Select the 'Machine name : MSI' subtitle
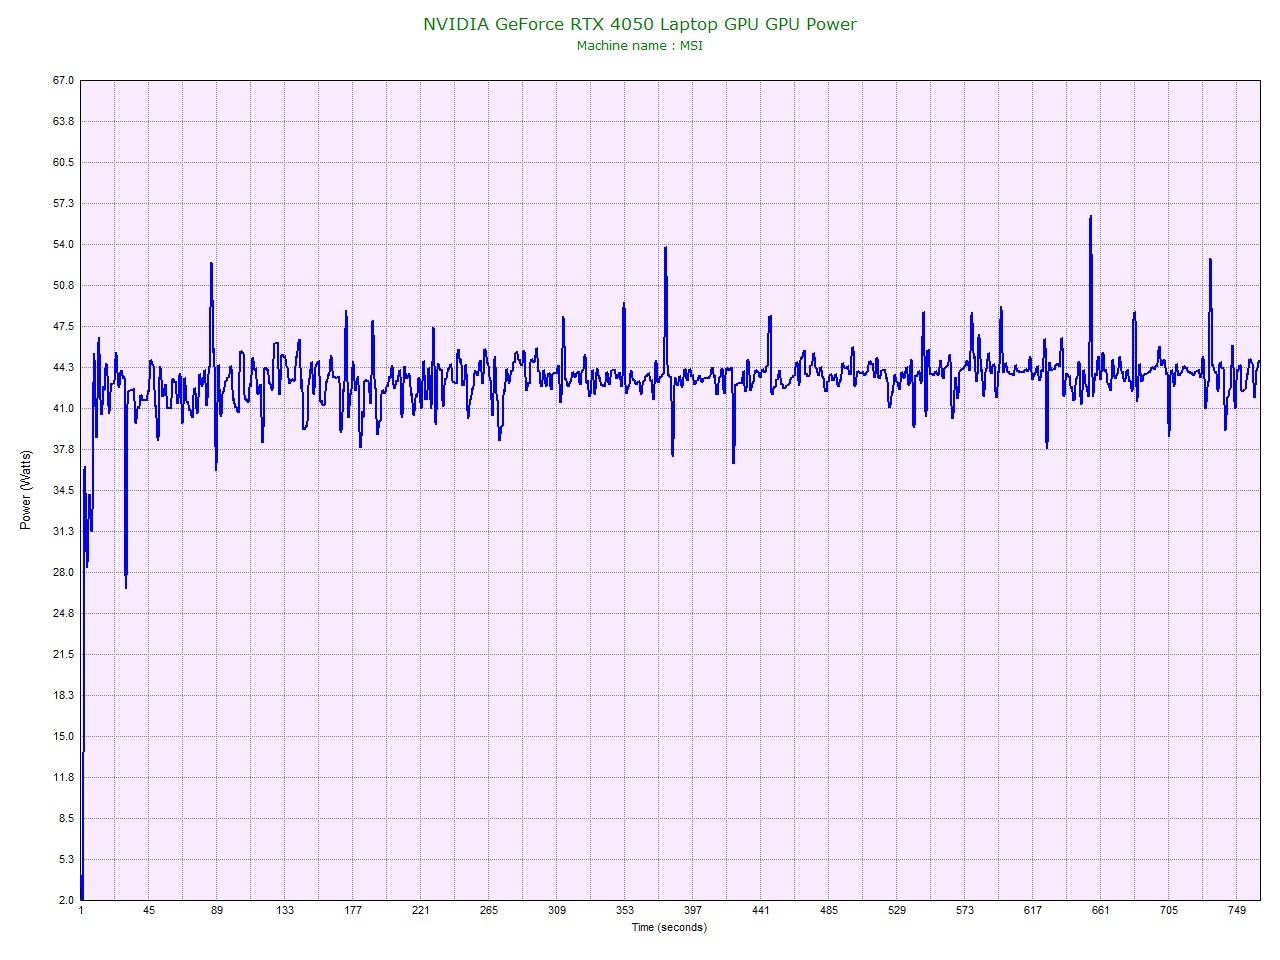The width and height of the screenshot is (1280, 960). (x=640, y=46)
